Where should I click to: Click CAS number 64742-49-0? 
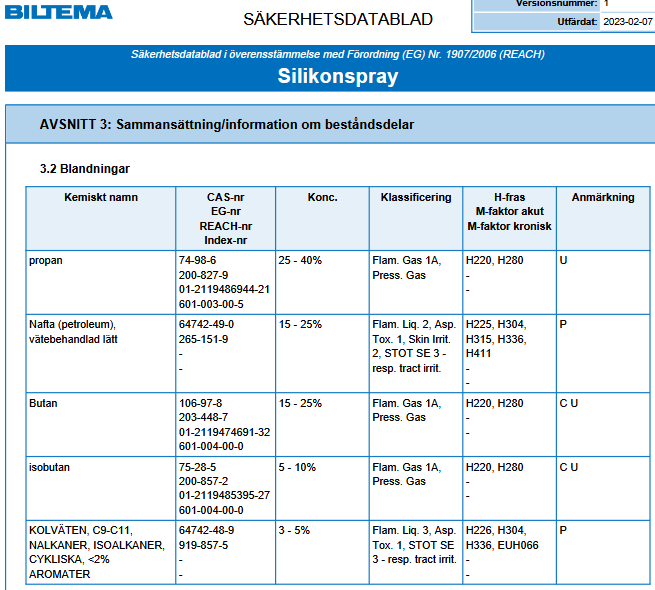click(206, 324)
